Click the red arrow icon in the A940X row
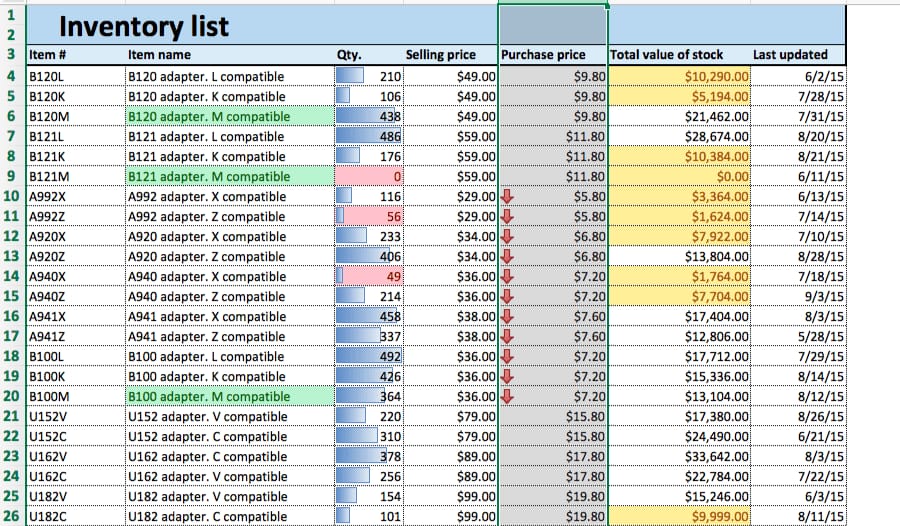Screen dimensions: 900x526 [507, 277]
